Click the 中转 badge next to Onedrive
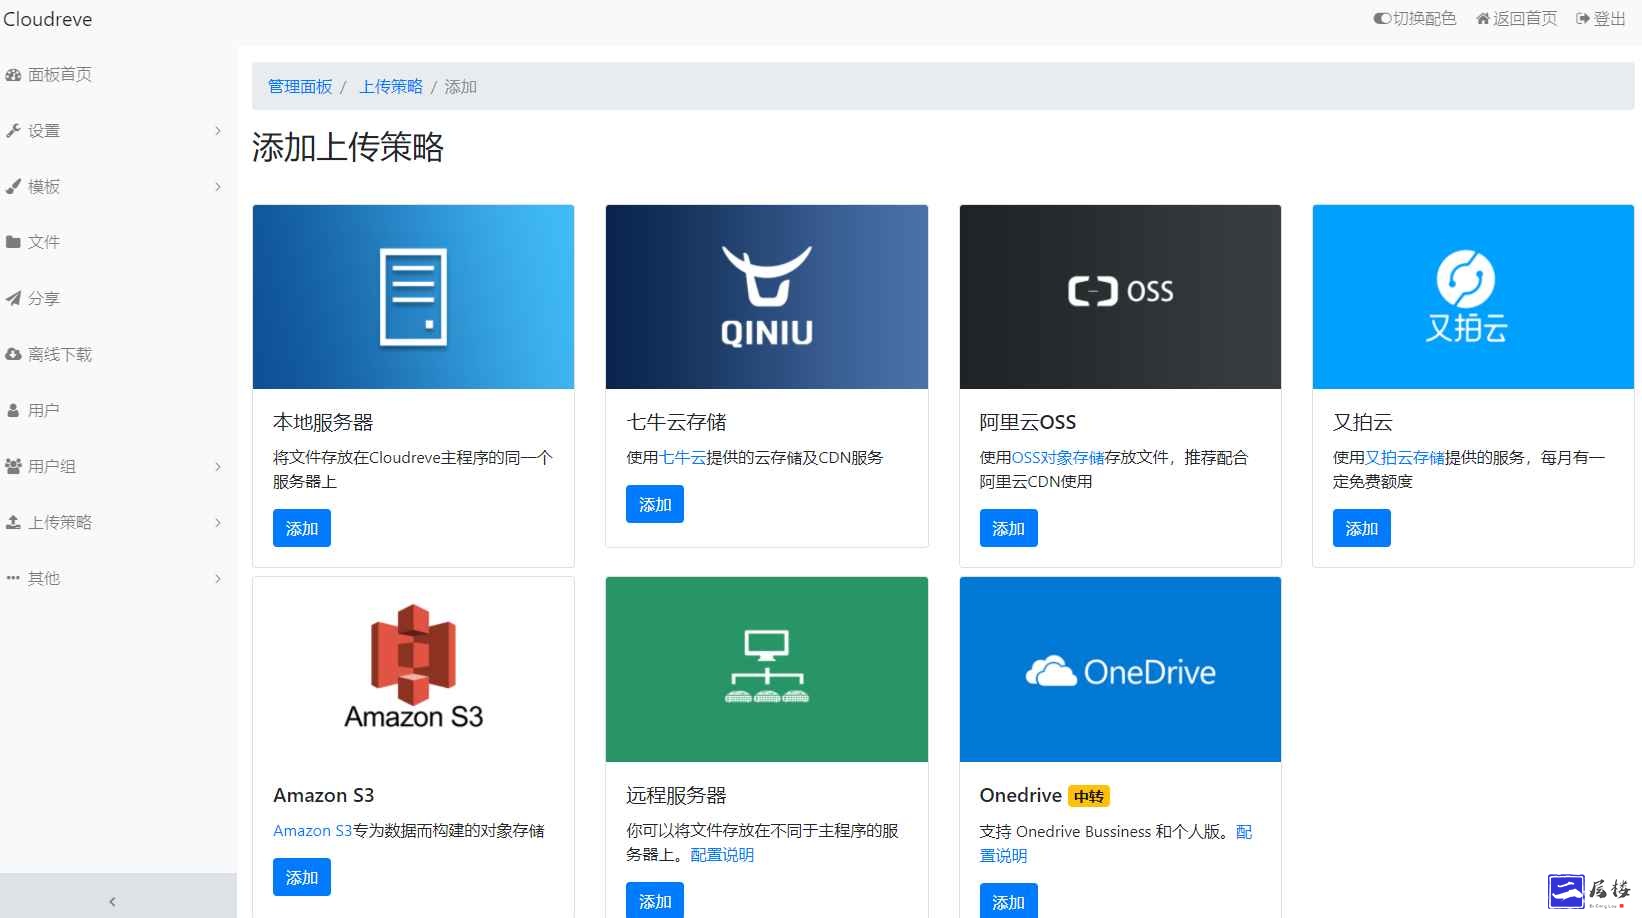 coord(1089,796)
